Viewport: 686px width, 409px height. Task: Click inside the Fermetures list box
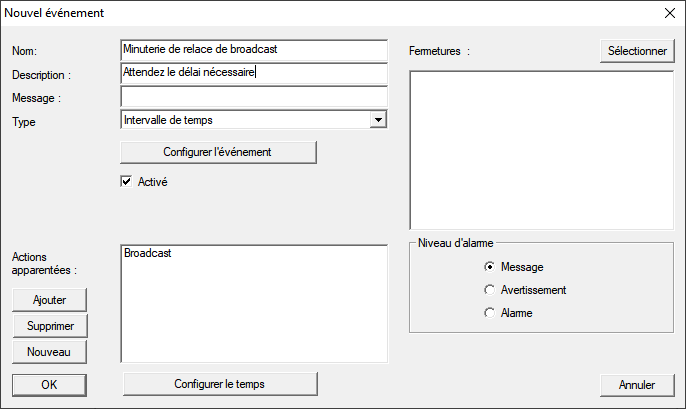click(x=541, y=150)
